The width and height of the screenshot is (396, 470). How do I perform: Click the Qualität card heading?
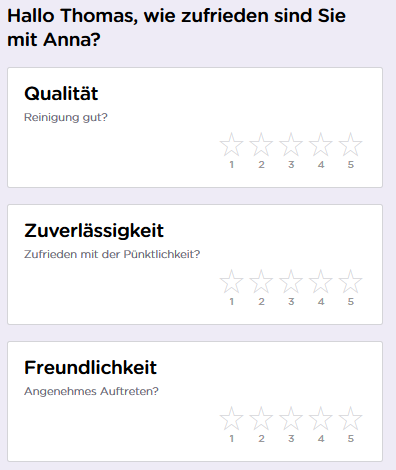pos(61,93)
